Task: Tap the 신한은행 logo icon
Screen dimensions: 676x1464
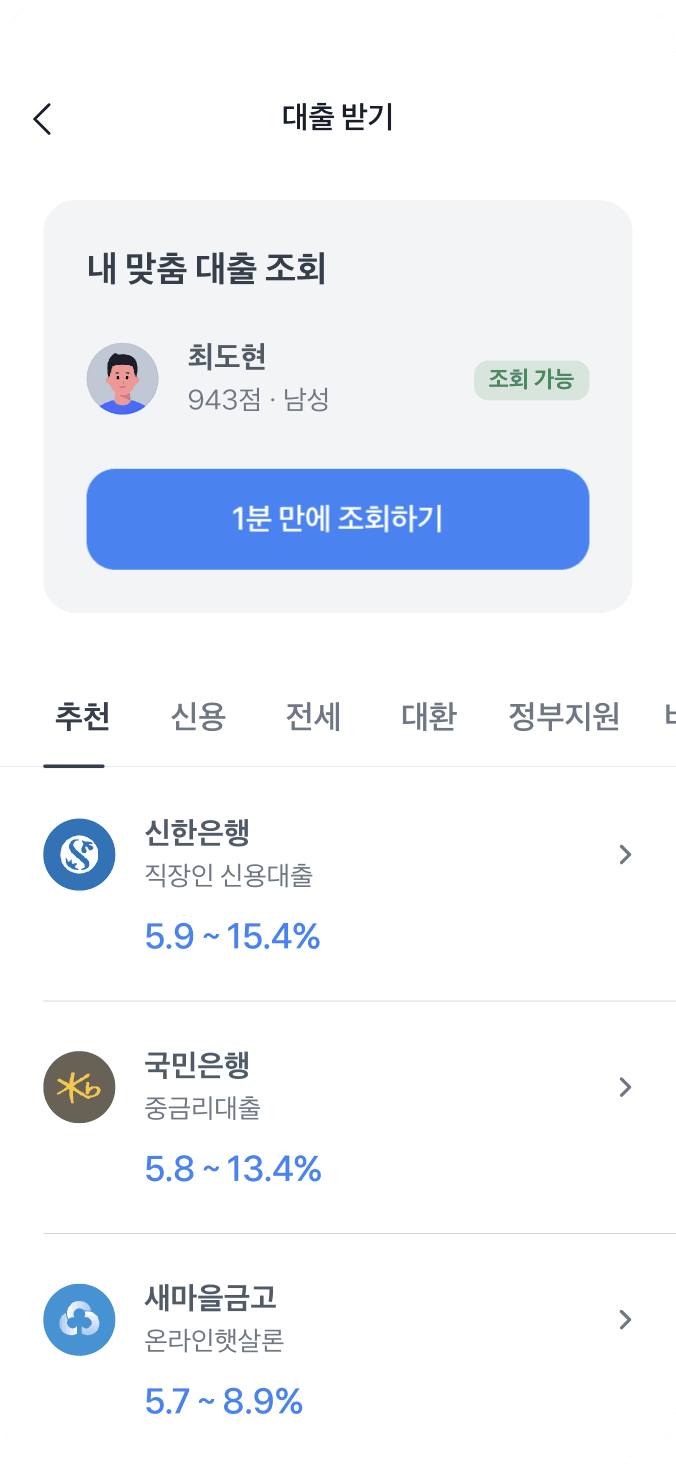Action: (80, 855)
